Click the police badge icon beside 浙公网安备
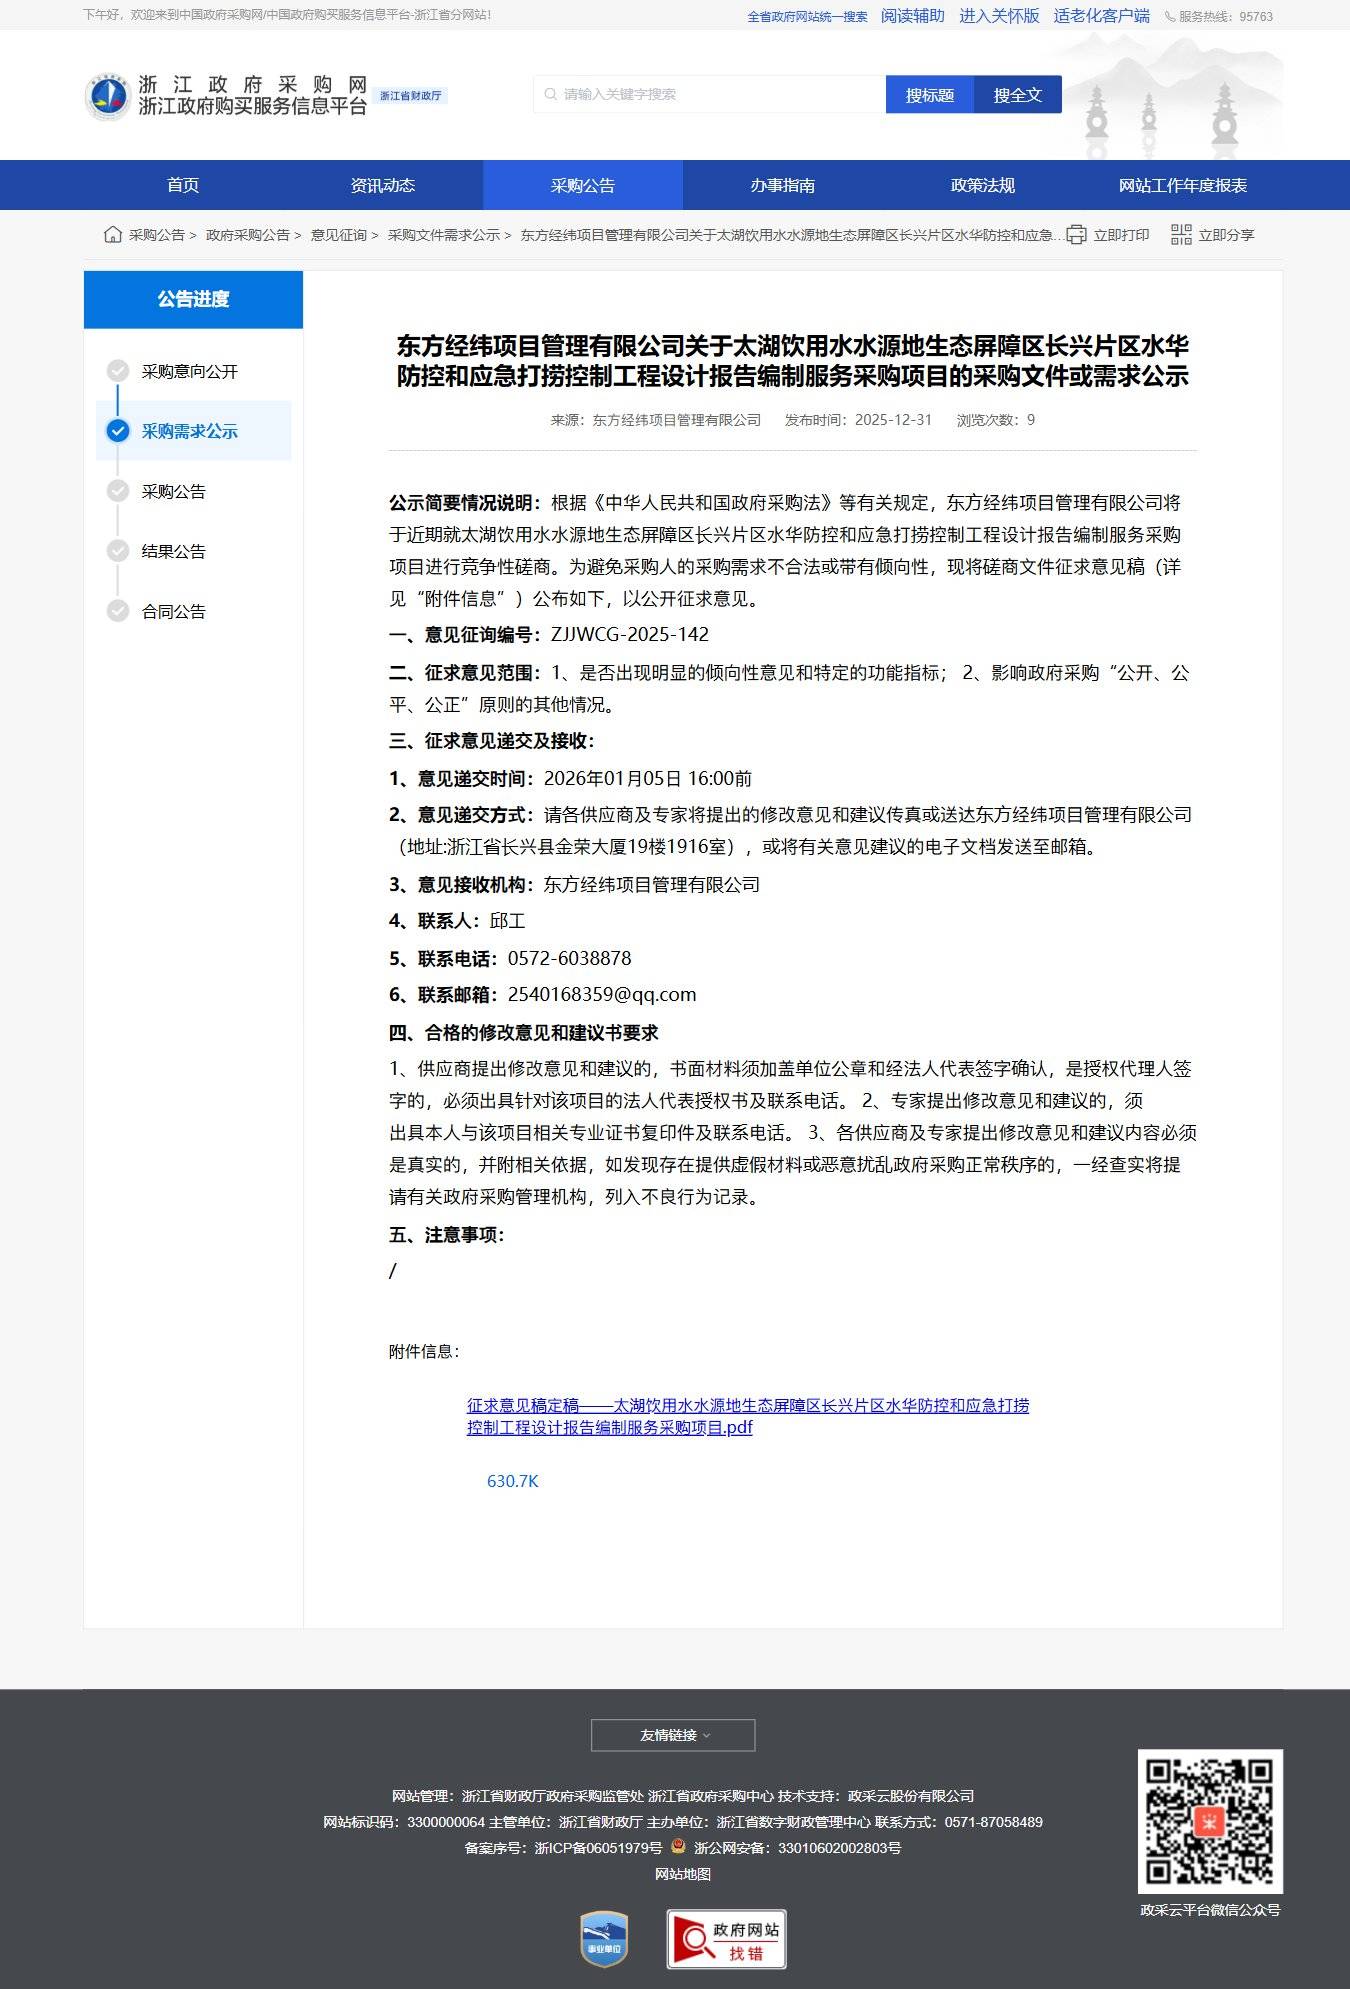 pyautogui.click(x=678, y=1847)
